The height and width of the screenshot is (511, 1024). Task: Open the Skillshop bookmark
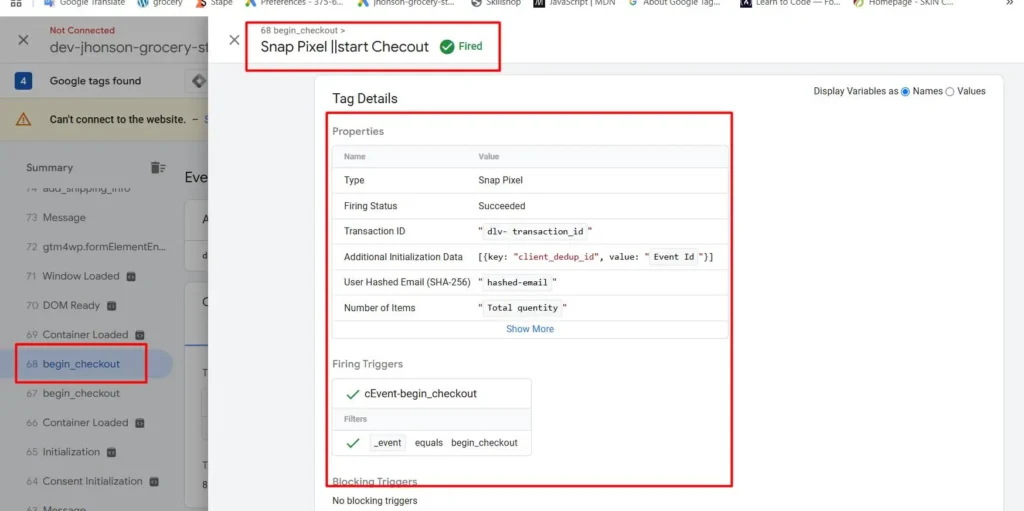pyautogui.click(x=496, y=3)
